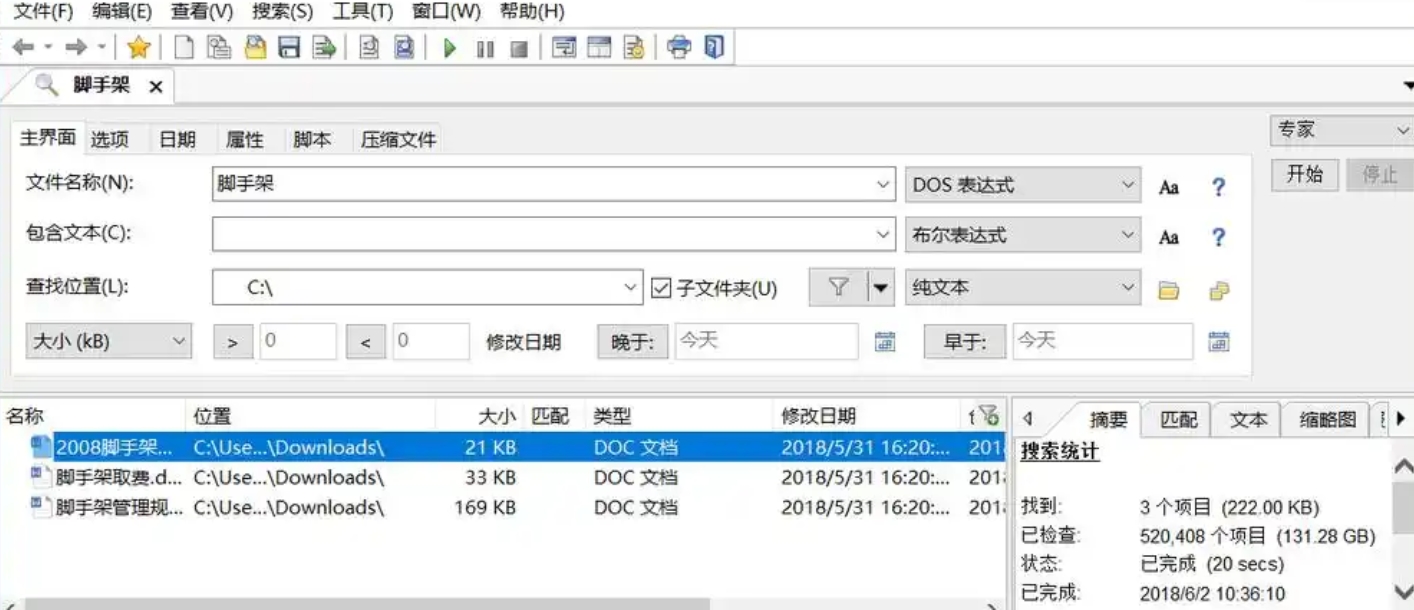Switch to the 选项 tab
The image size is (1414, 610).
[x=110, y=140]
